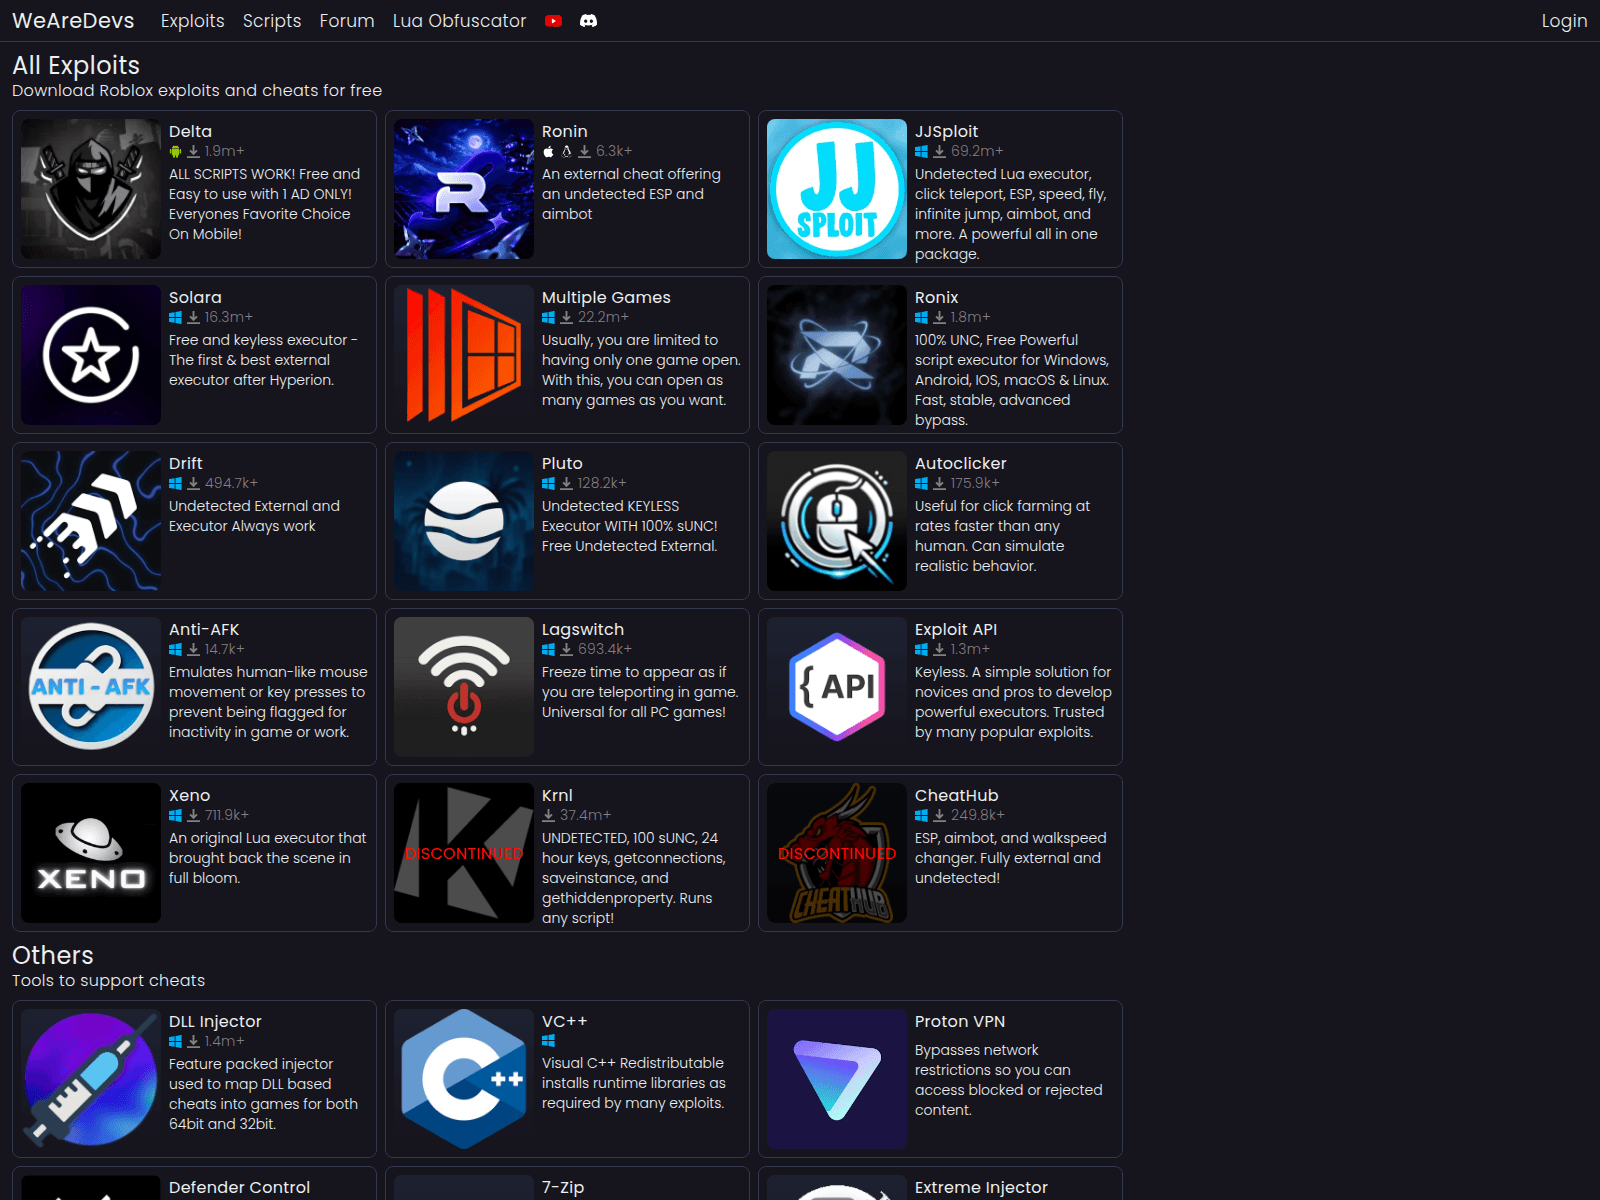Open the Pluto planet logo
Viewport: 1600px width, 1200px height.
click(x=464, y=521)
